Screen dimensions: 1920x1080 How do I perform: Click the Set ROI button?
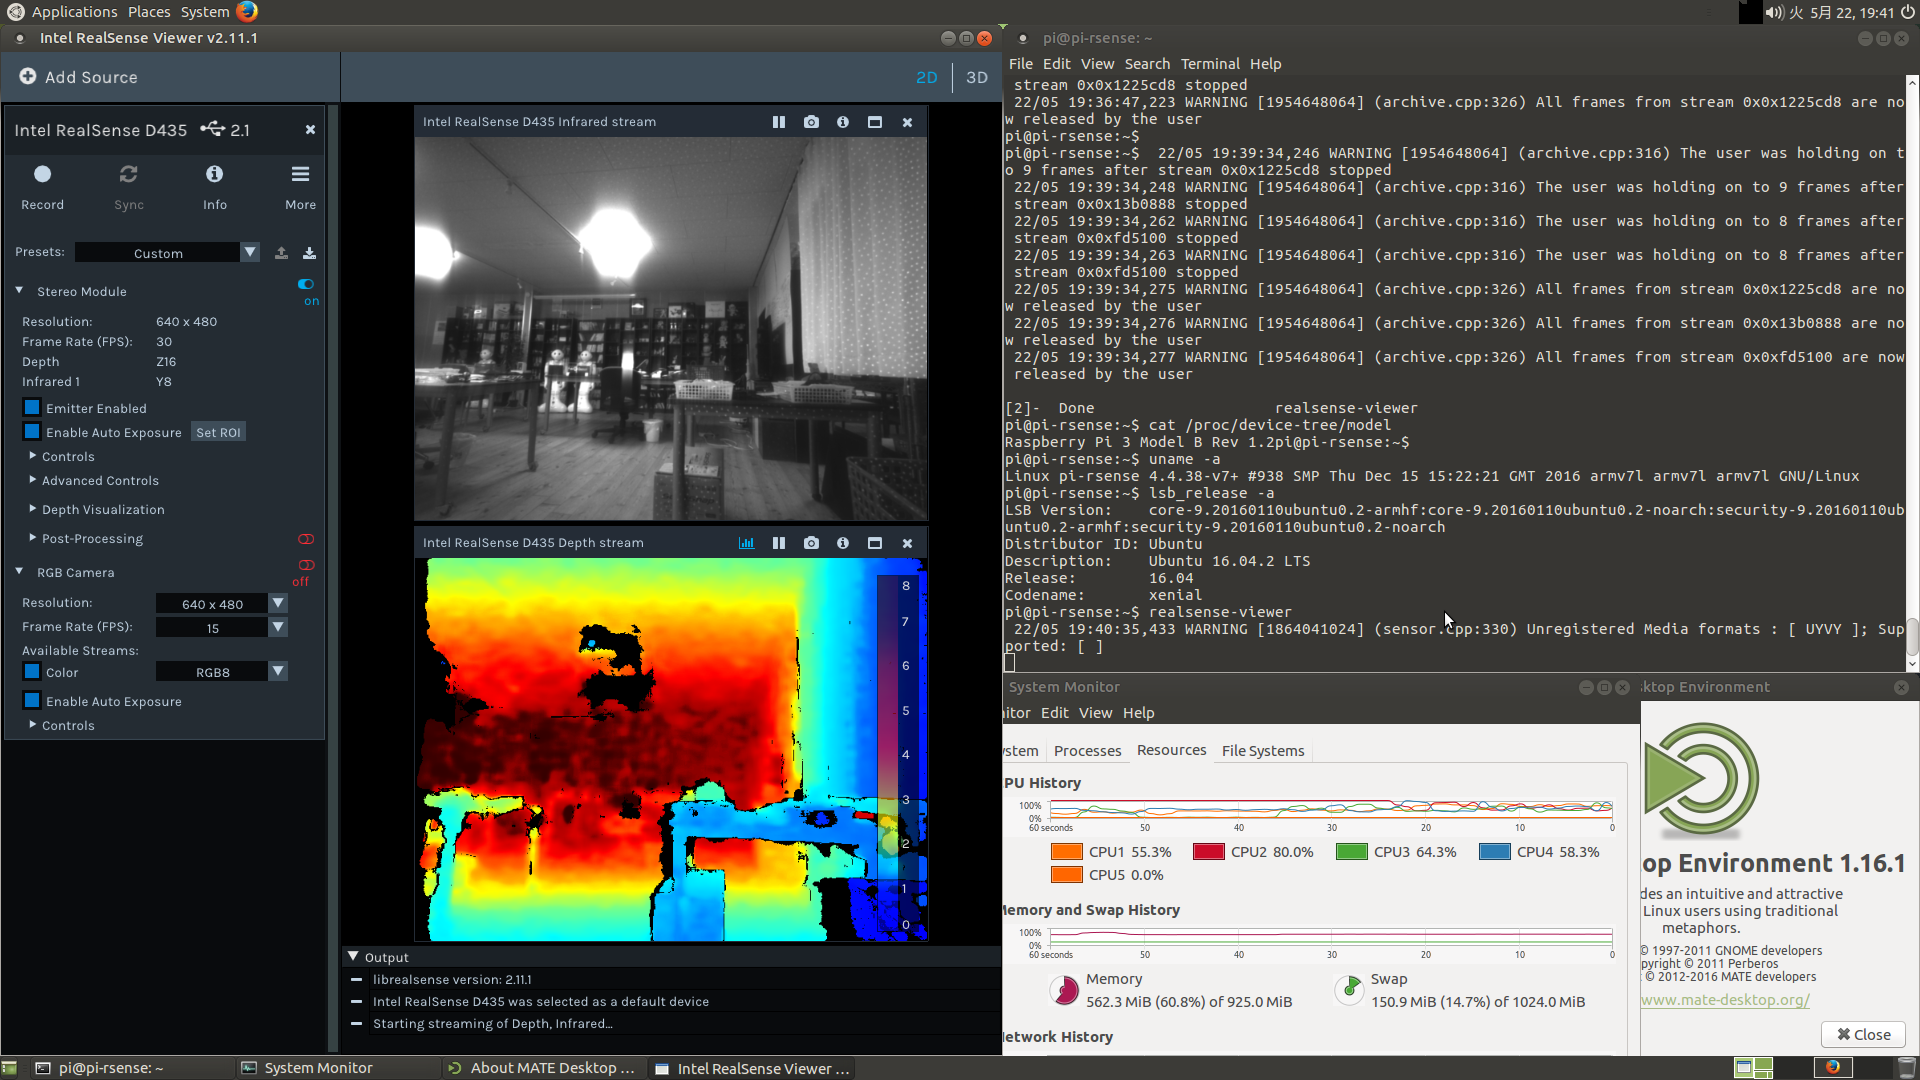click(217, 432)
